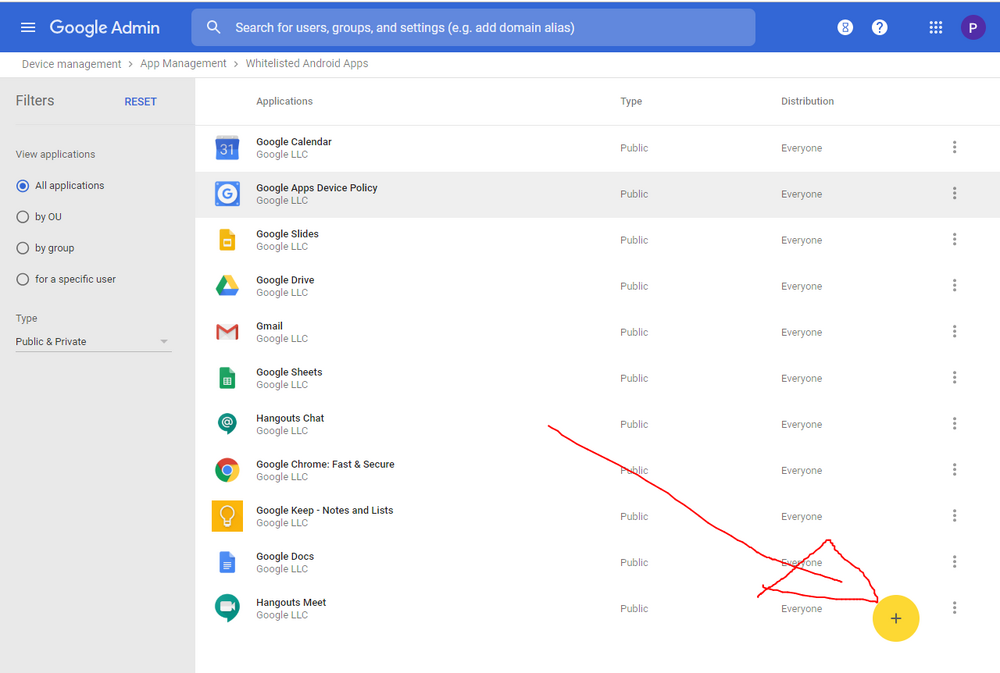Focus the search users and settings field

click(473, 27)
